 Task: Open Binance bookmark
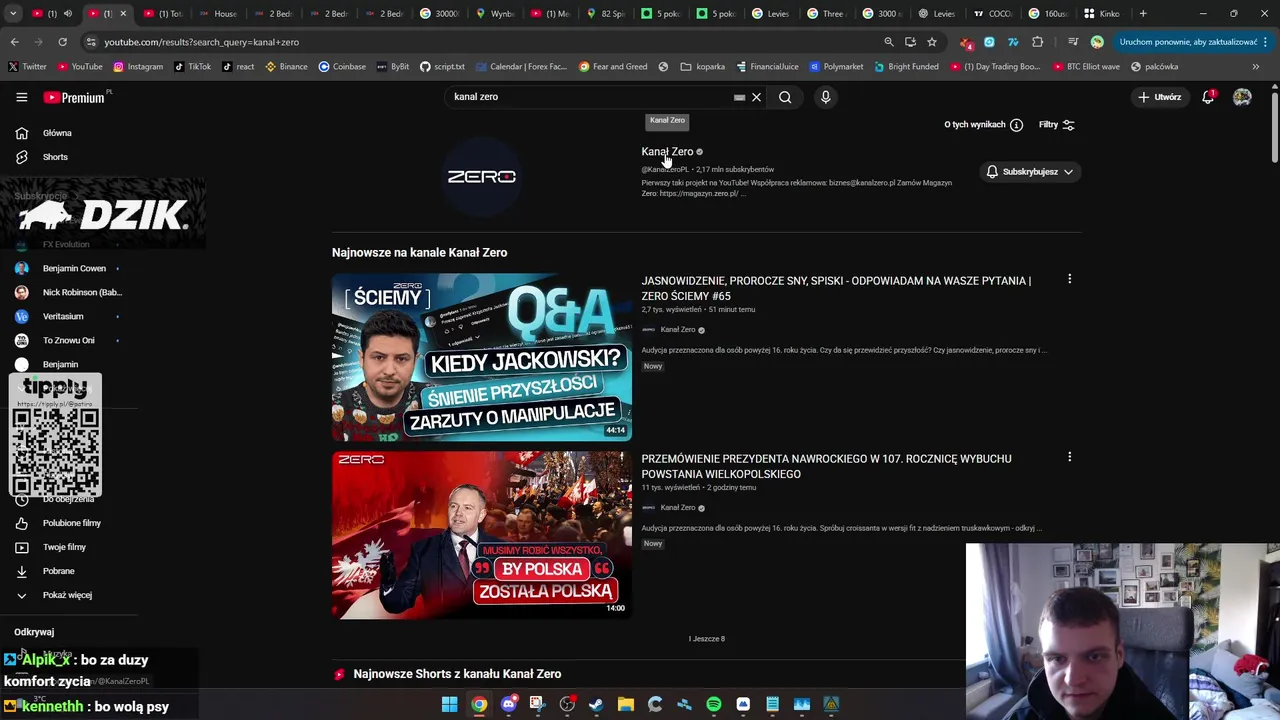point(286,66)
